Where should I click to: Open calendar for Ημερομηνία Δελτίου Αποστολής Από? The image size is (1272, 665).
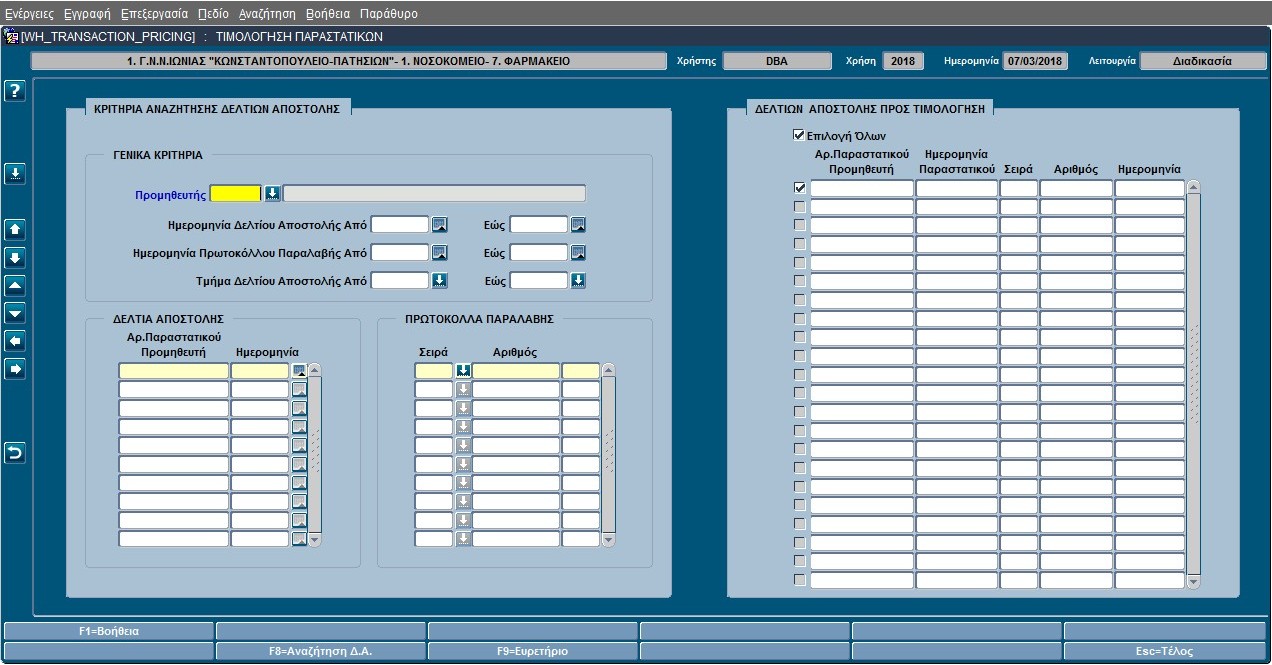439,225
